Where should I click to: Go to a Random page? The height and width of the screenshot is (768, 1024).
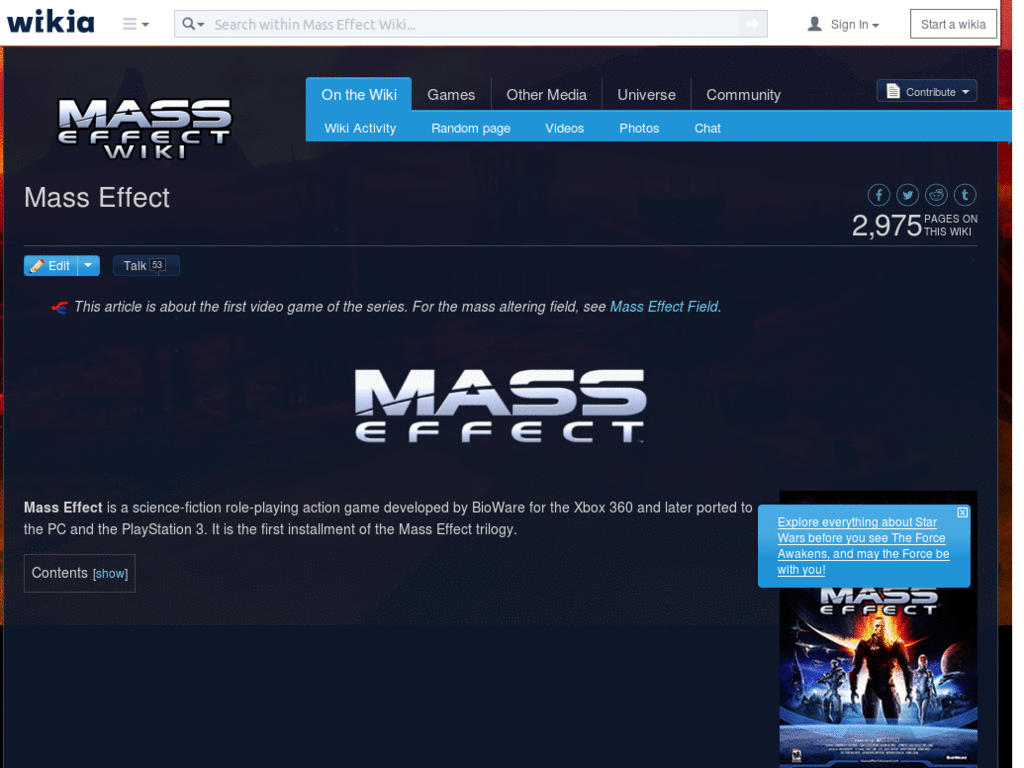point(471,129)
